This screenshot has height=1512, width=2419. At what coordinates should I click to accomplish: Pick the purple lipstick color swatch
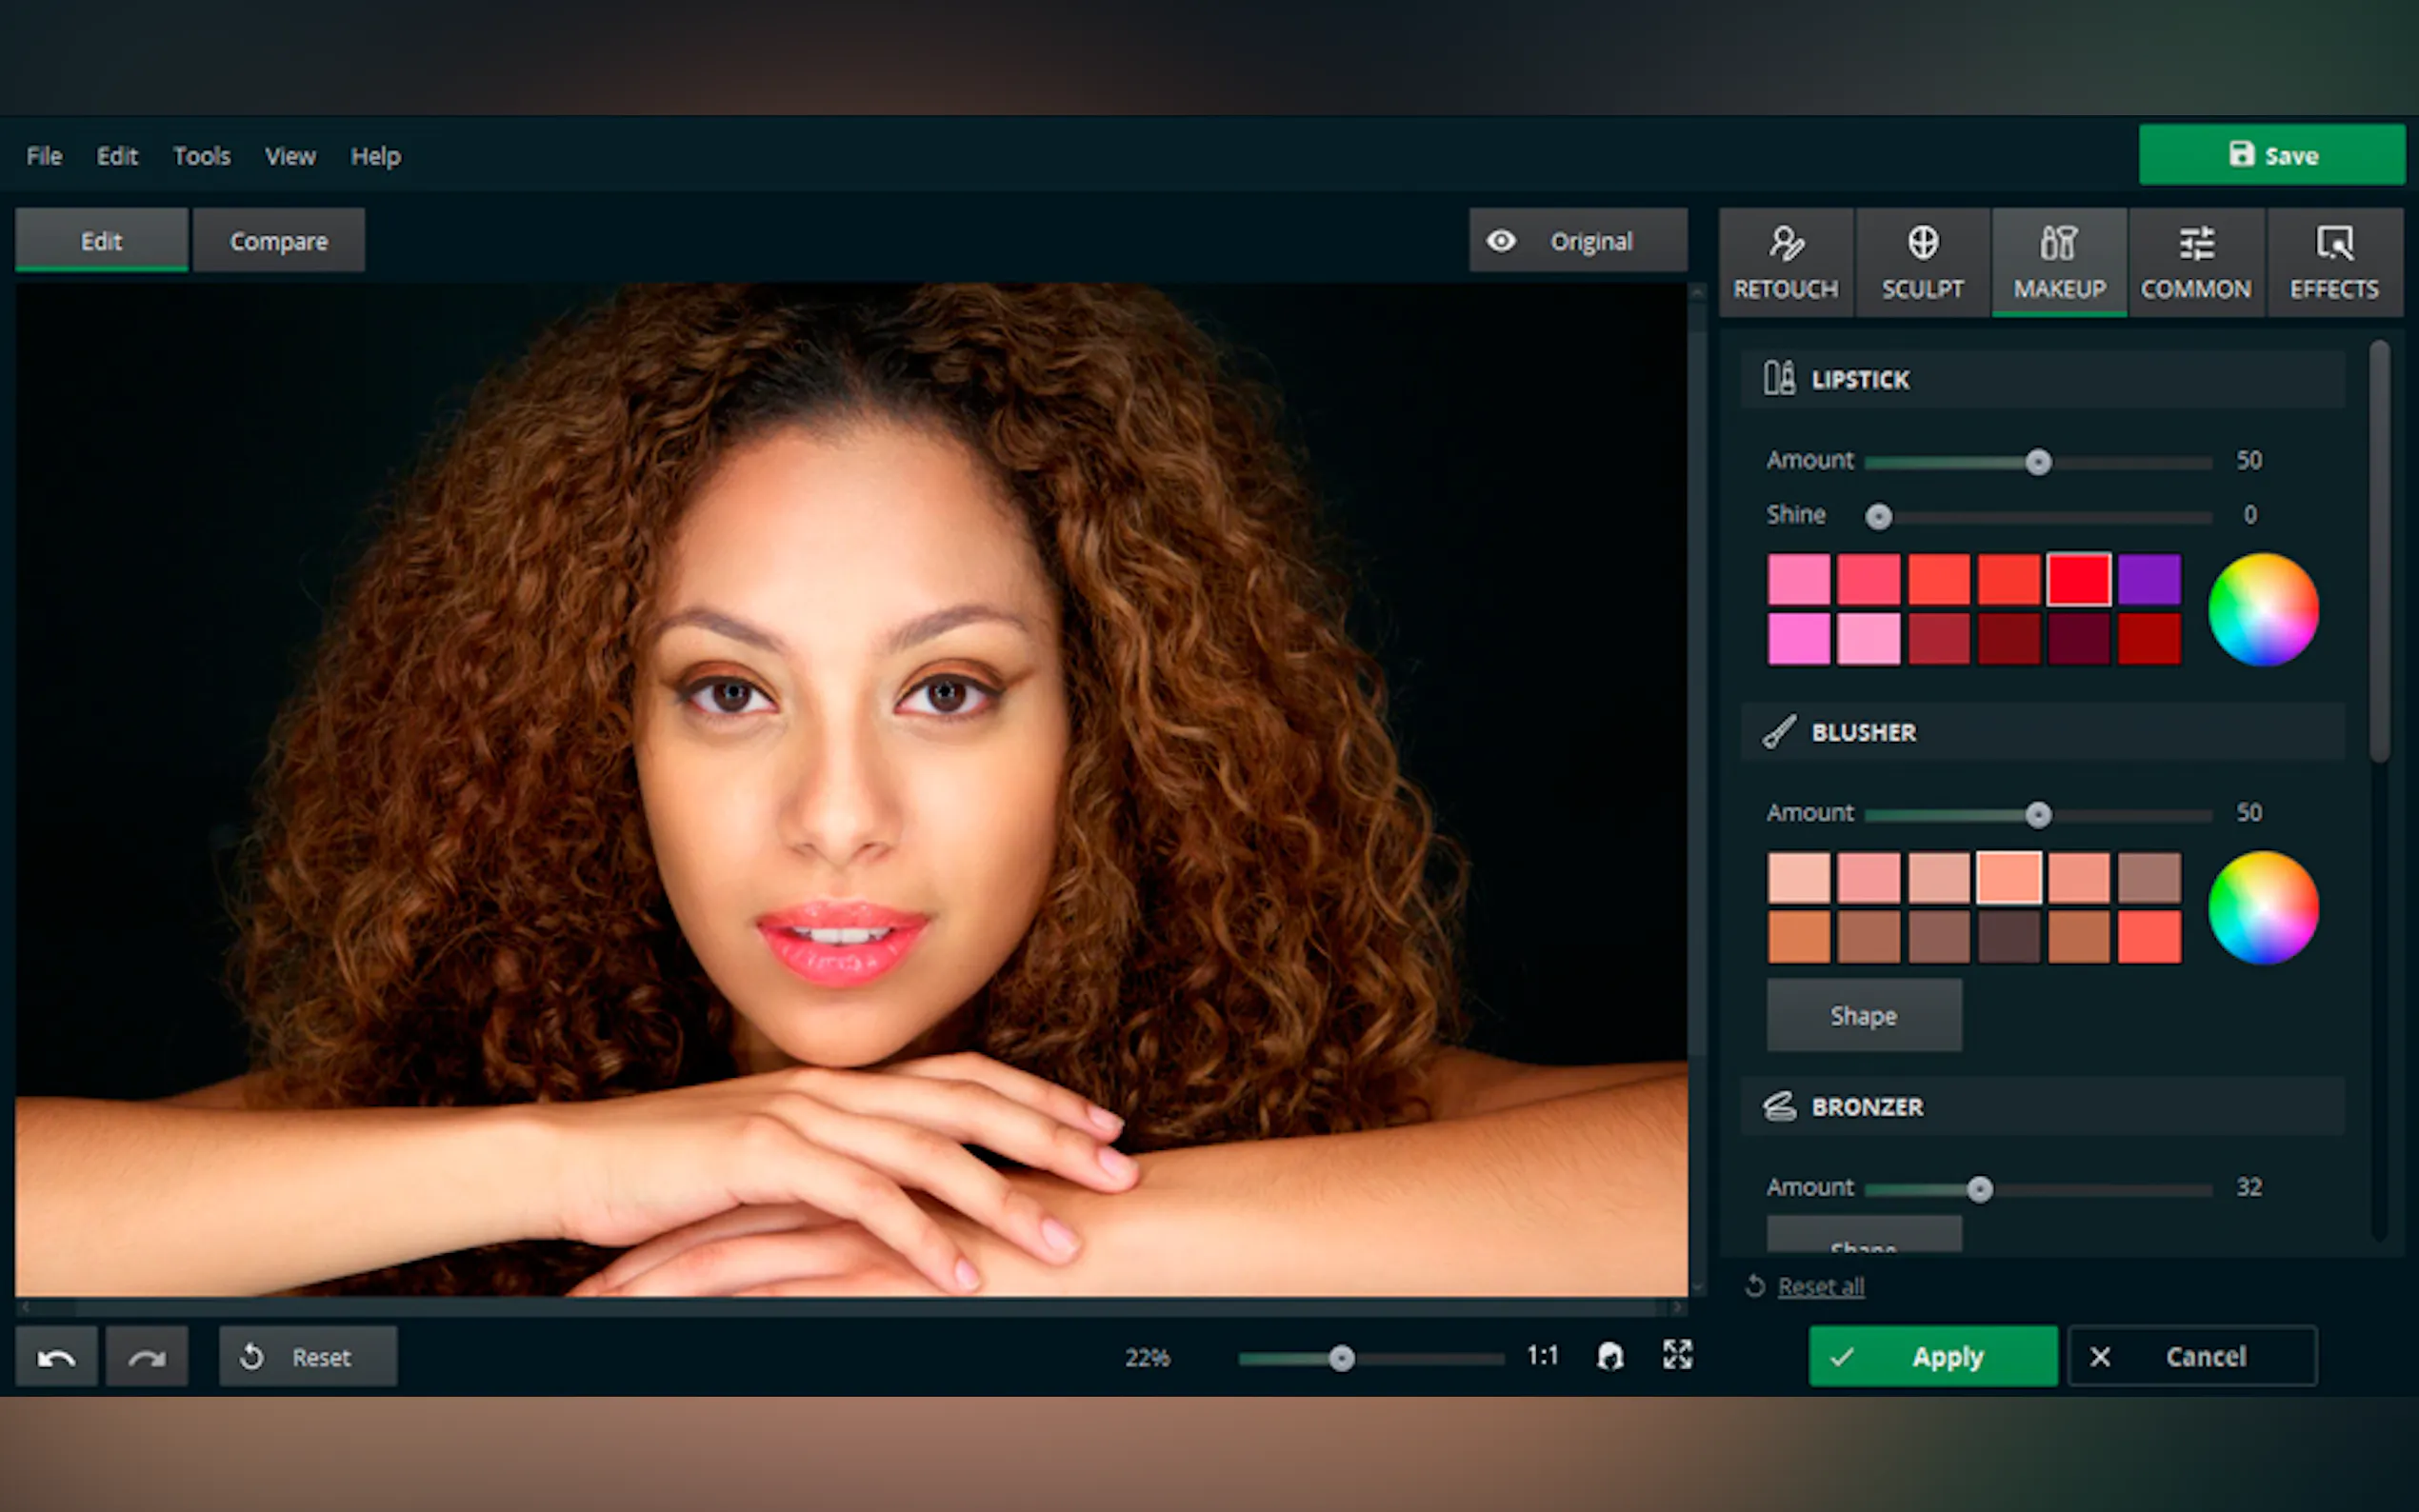pyautogui.click(x=2148, y=580)
